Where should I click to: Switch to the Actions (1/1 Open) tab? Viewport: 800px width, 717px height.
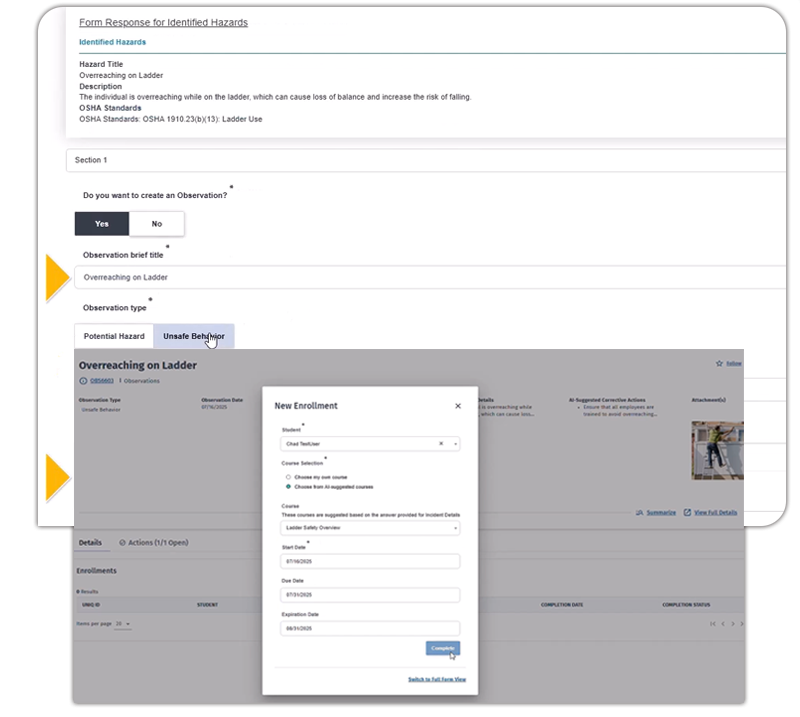click(x=153, y=543)
